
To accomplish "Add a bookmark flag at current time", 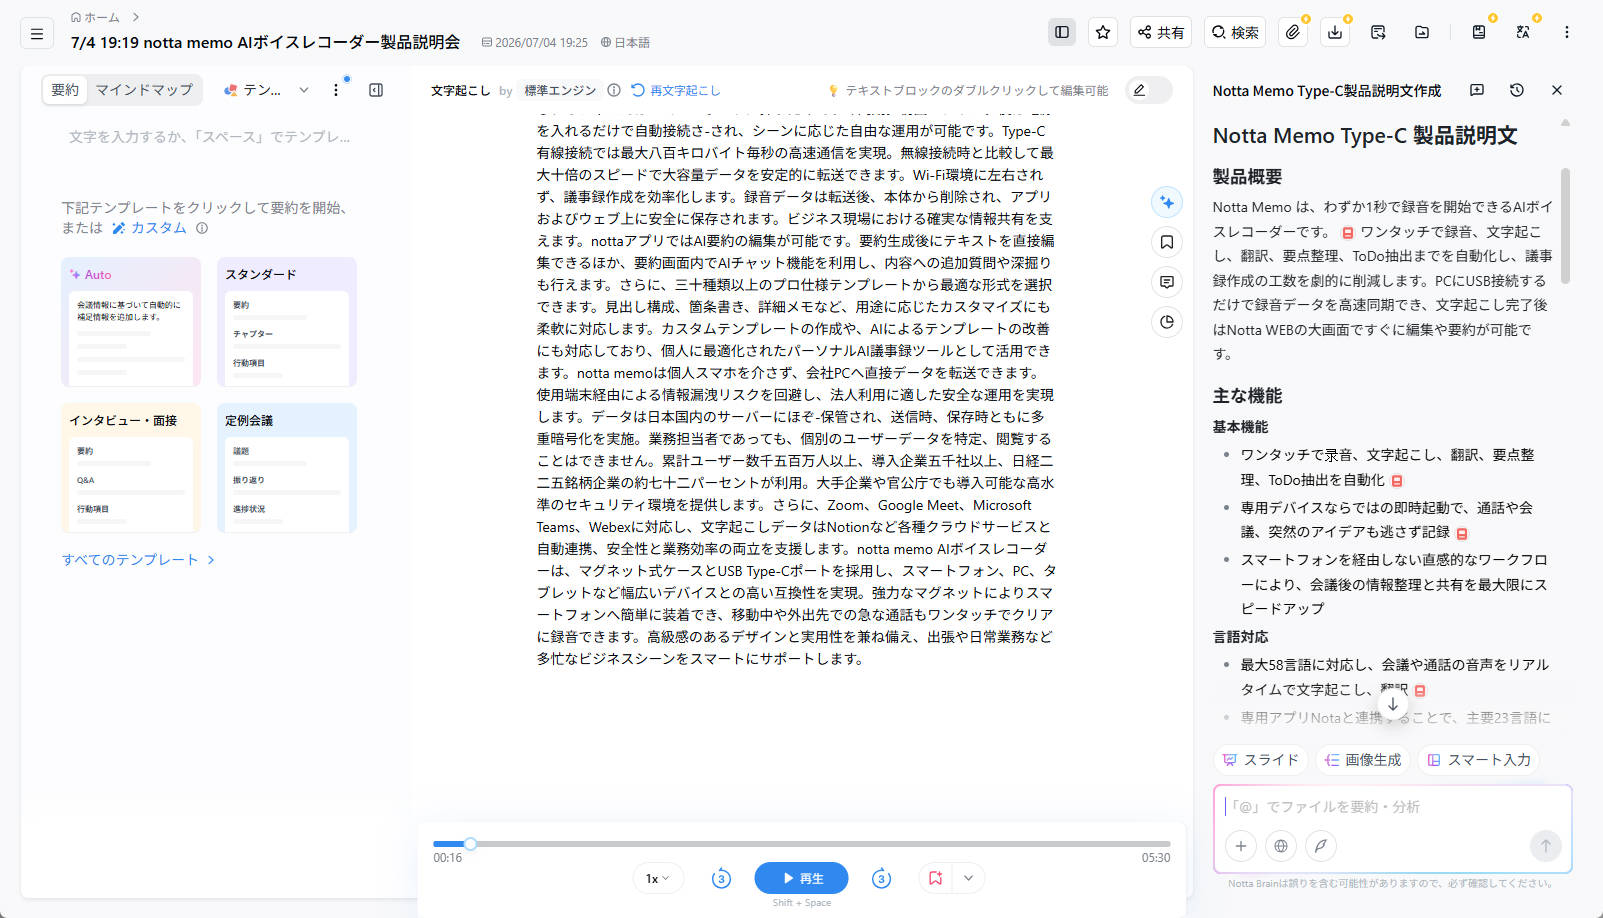I will click(936, 878).
